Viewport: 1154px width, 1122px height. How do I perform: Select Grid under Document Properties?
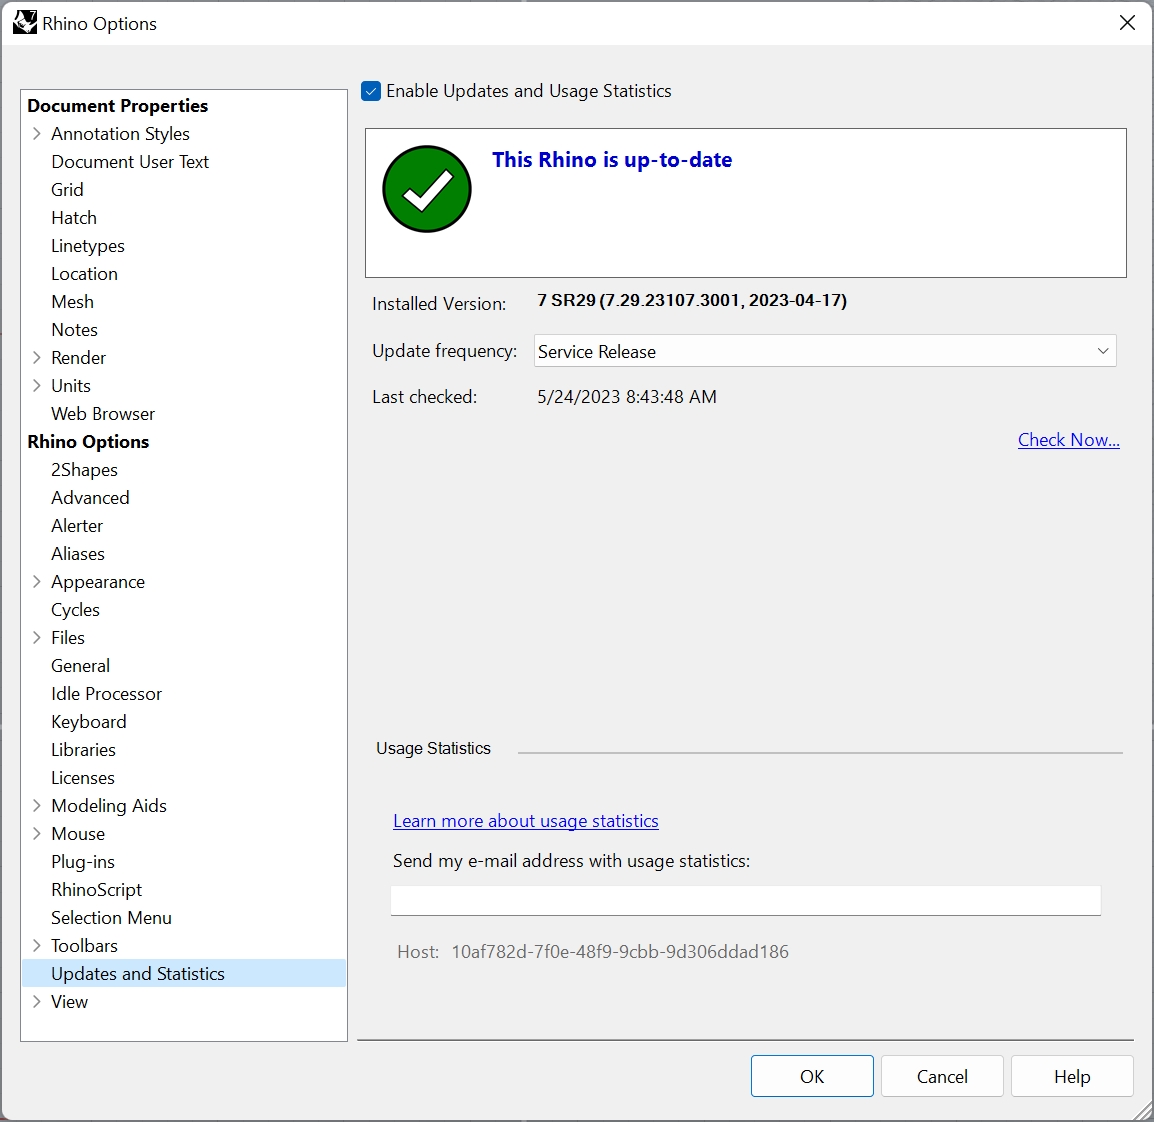tap(68, 190)
